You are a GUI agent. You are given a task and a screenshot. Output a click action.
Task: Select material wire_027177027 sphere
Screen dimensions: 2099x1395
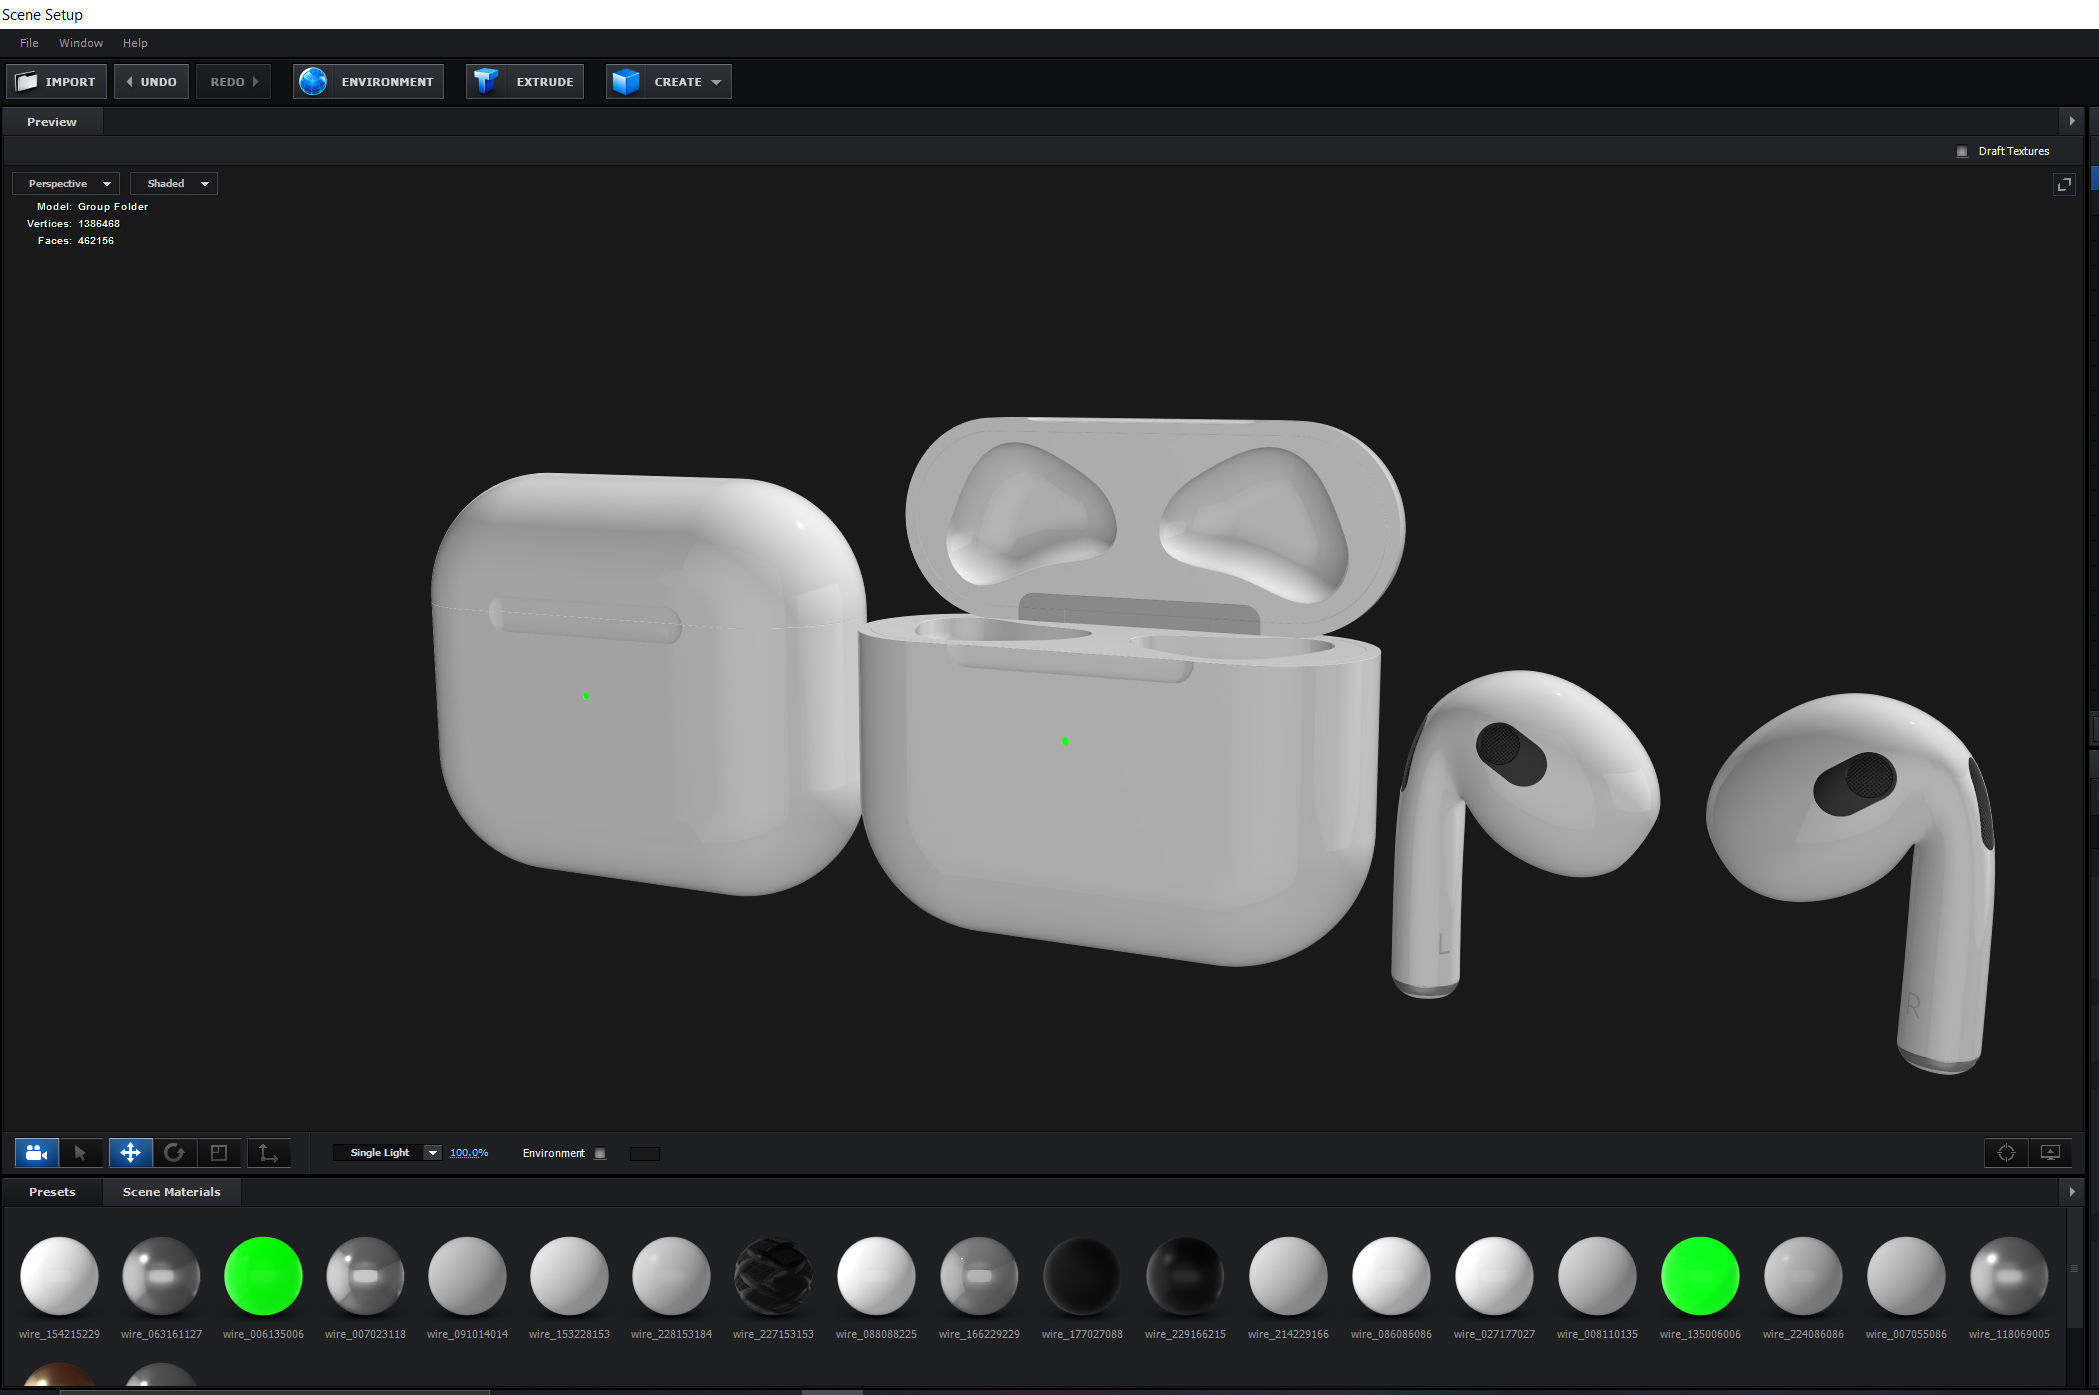pos(1494,1275)
